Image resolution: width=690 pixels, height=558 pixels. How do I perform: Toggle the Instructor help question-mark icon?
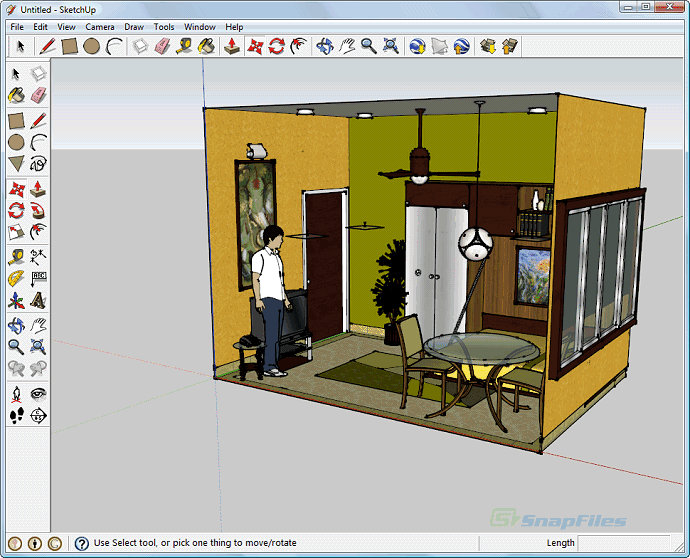pyautogui.click(x=81, y=544)
